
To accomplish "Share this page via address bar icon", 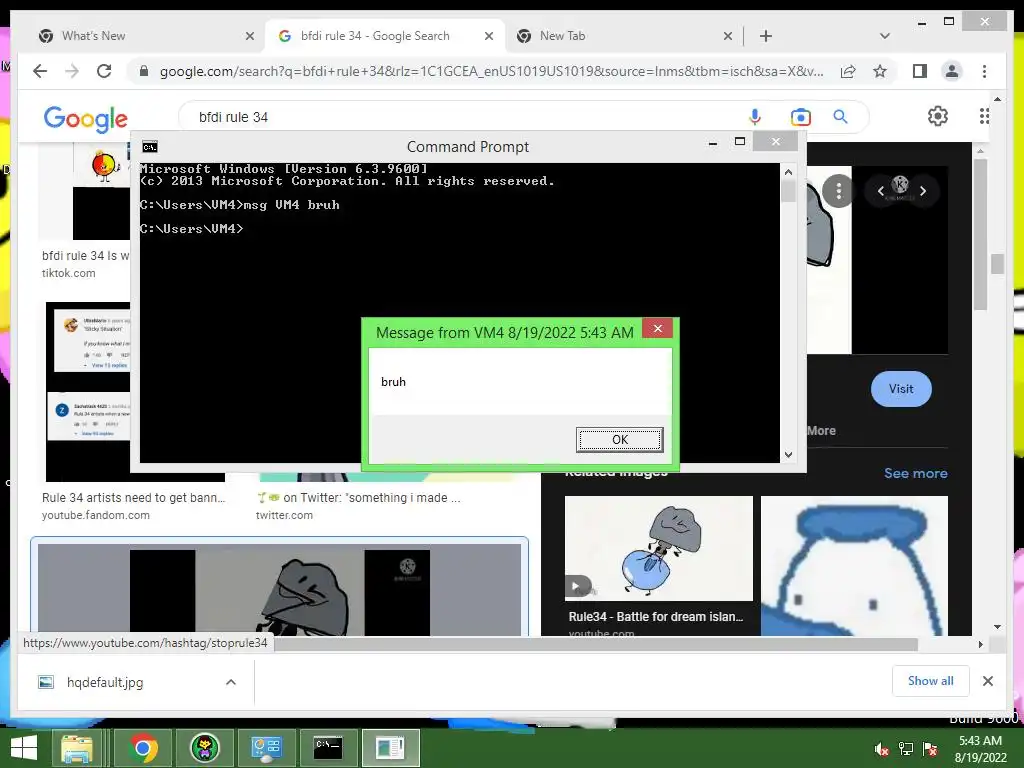I will 848,71.
